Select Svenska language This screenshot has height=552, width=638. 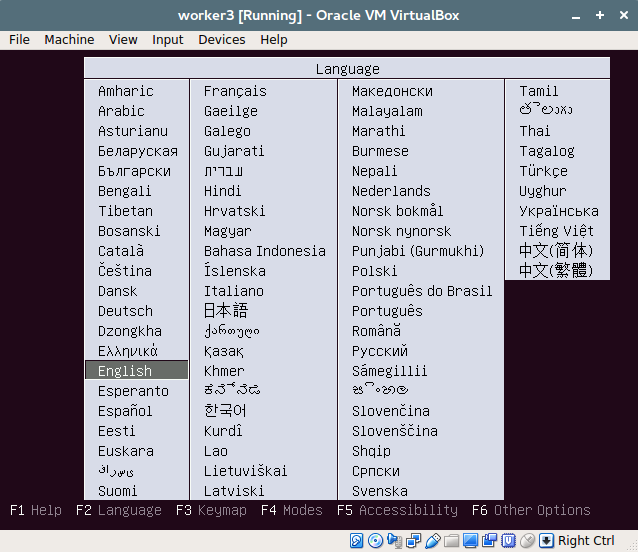pos(380,491)
